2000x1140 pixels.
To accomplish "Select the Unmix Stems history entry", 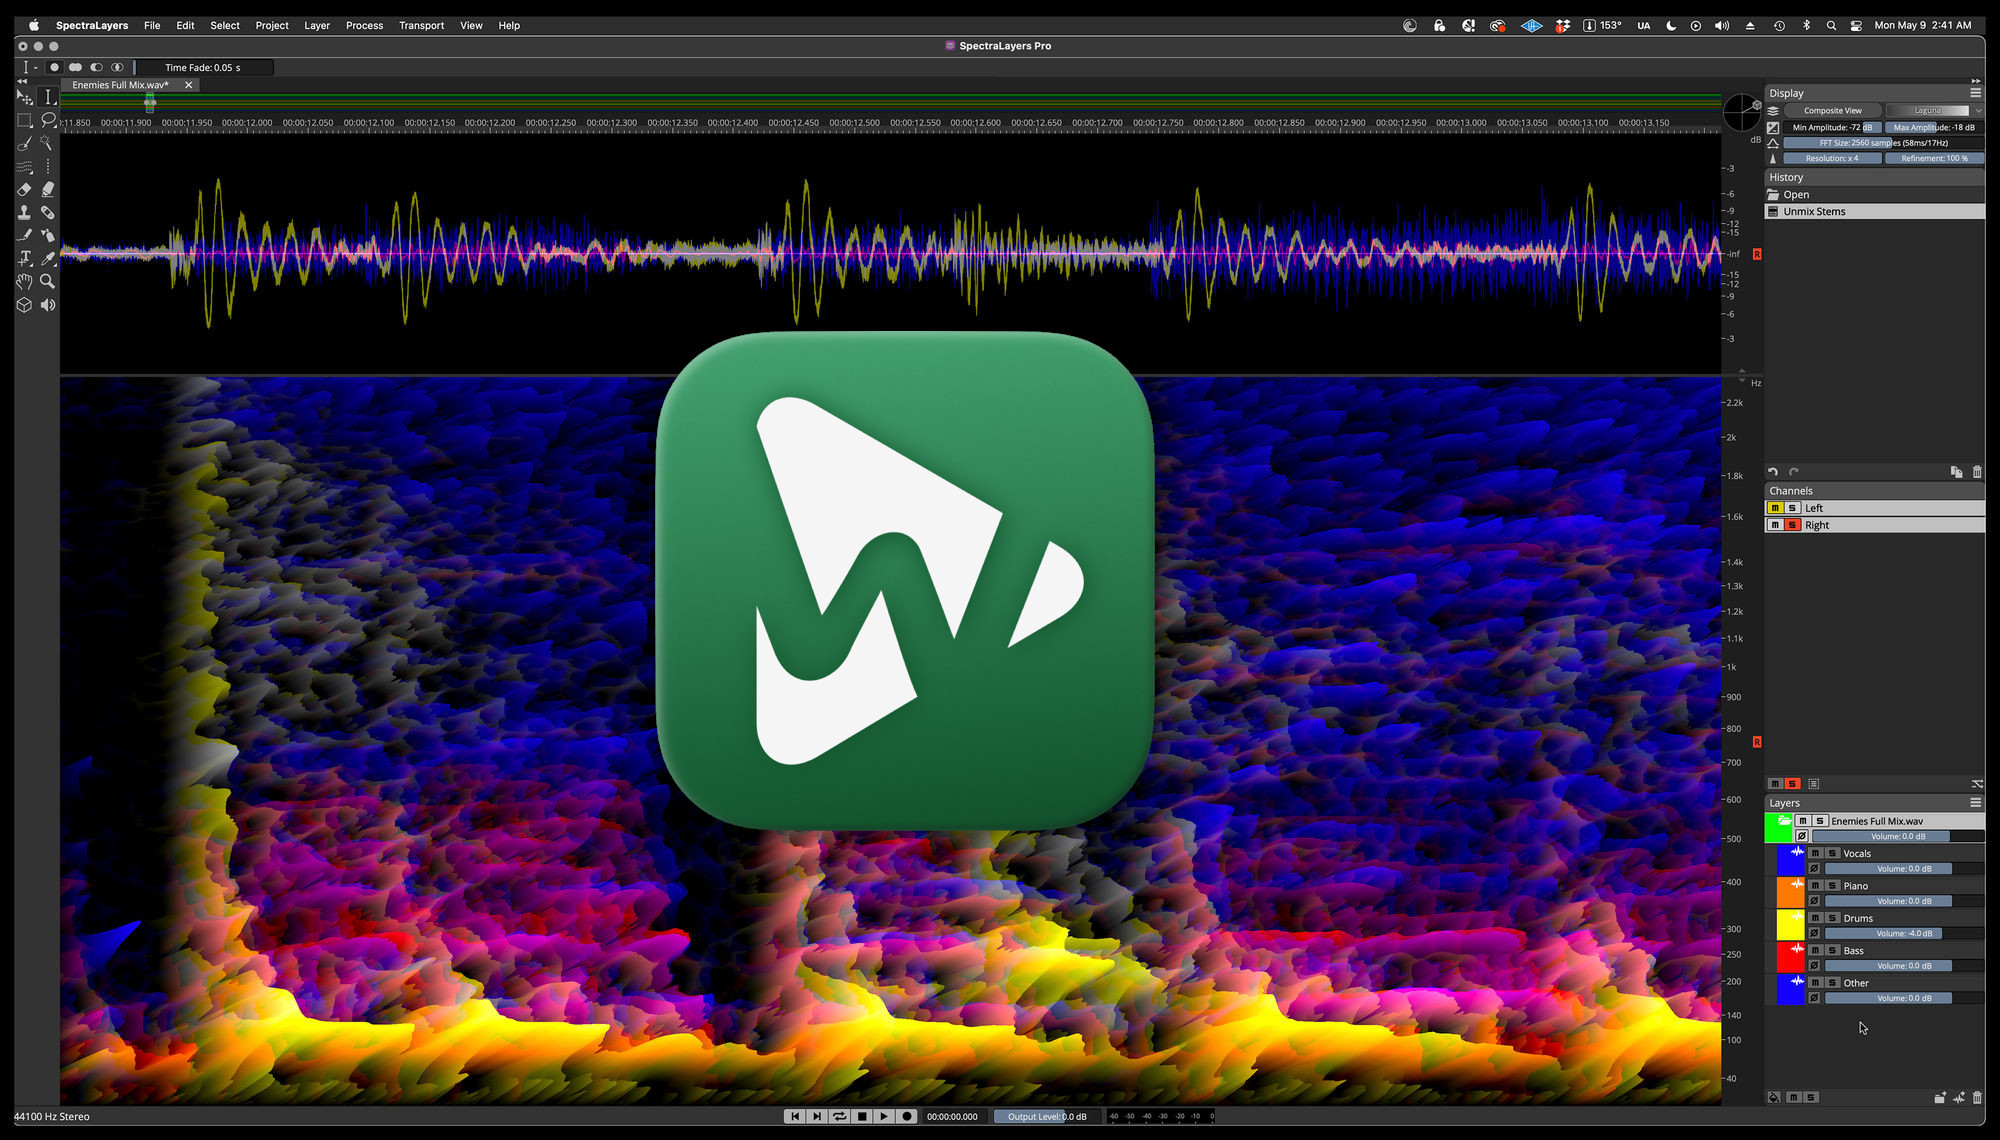I will pos(1875,212).
